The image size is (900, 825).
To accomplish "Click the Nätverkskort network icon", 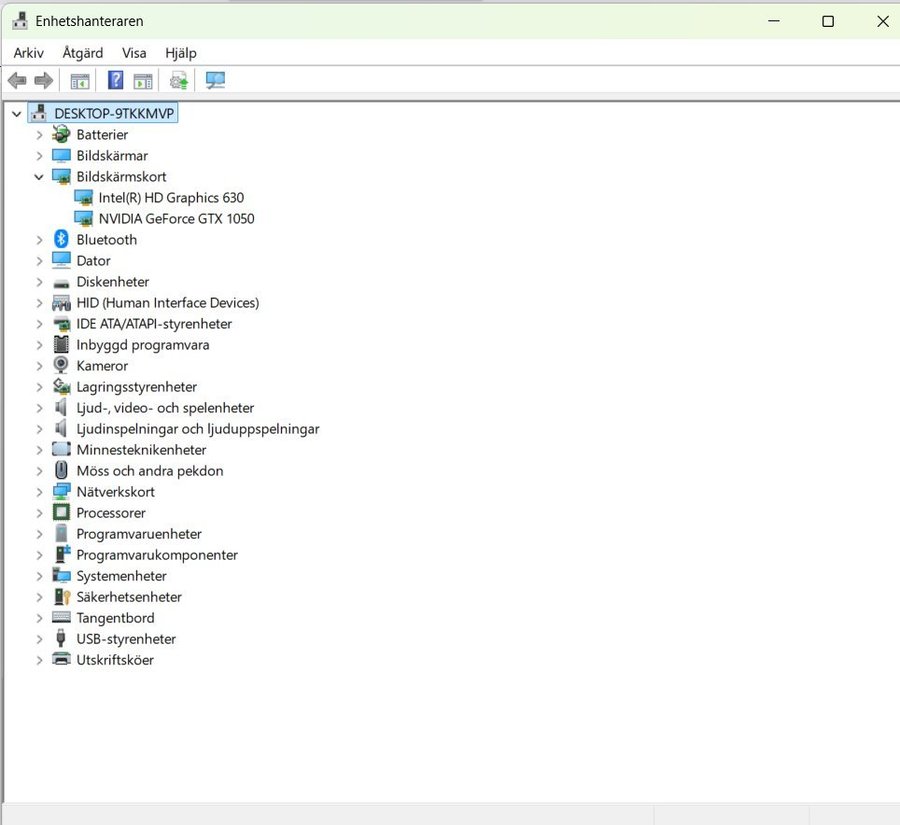I will coord(61,491).
